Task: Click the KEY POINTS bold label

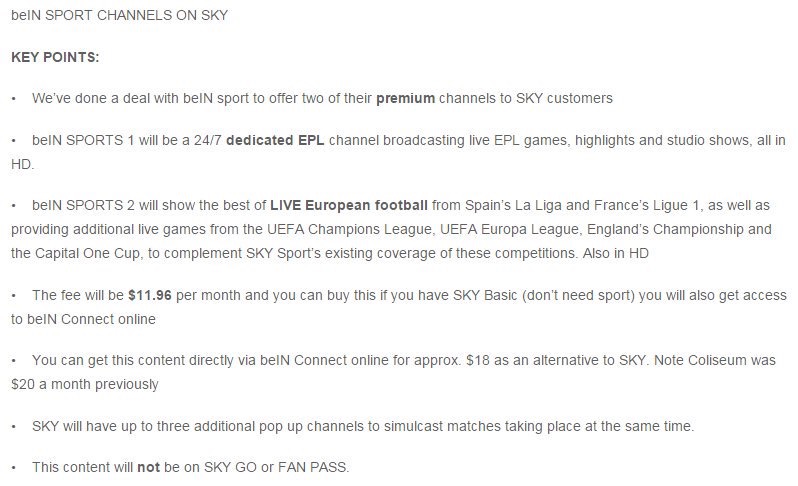Action: (55, 57)
